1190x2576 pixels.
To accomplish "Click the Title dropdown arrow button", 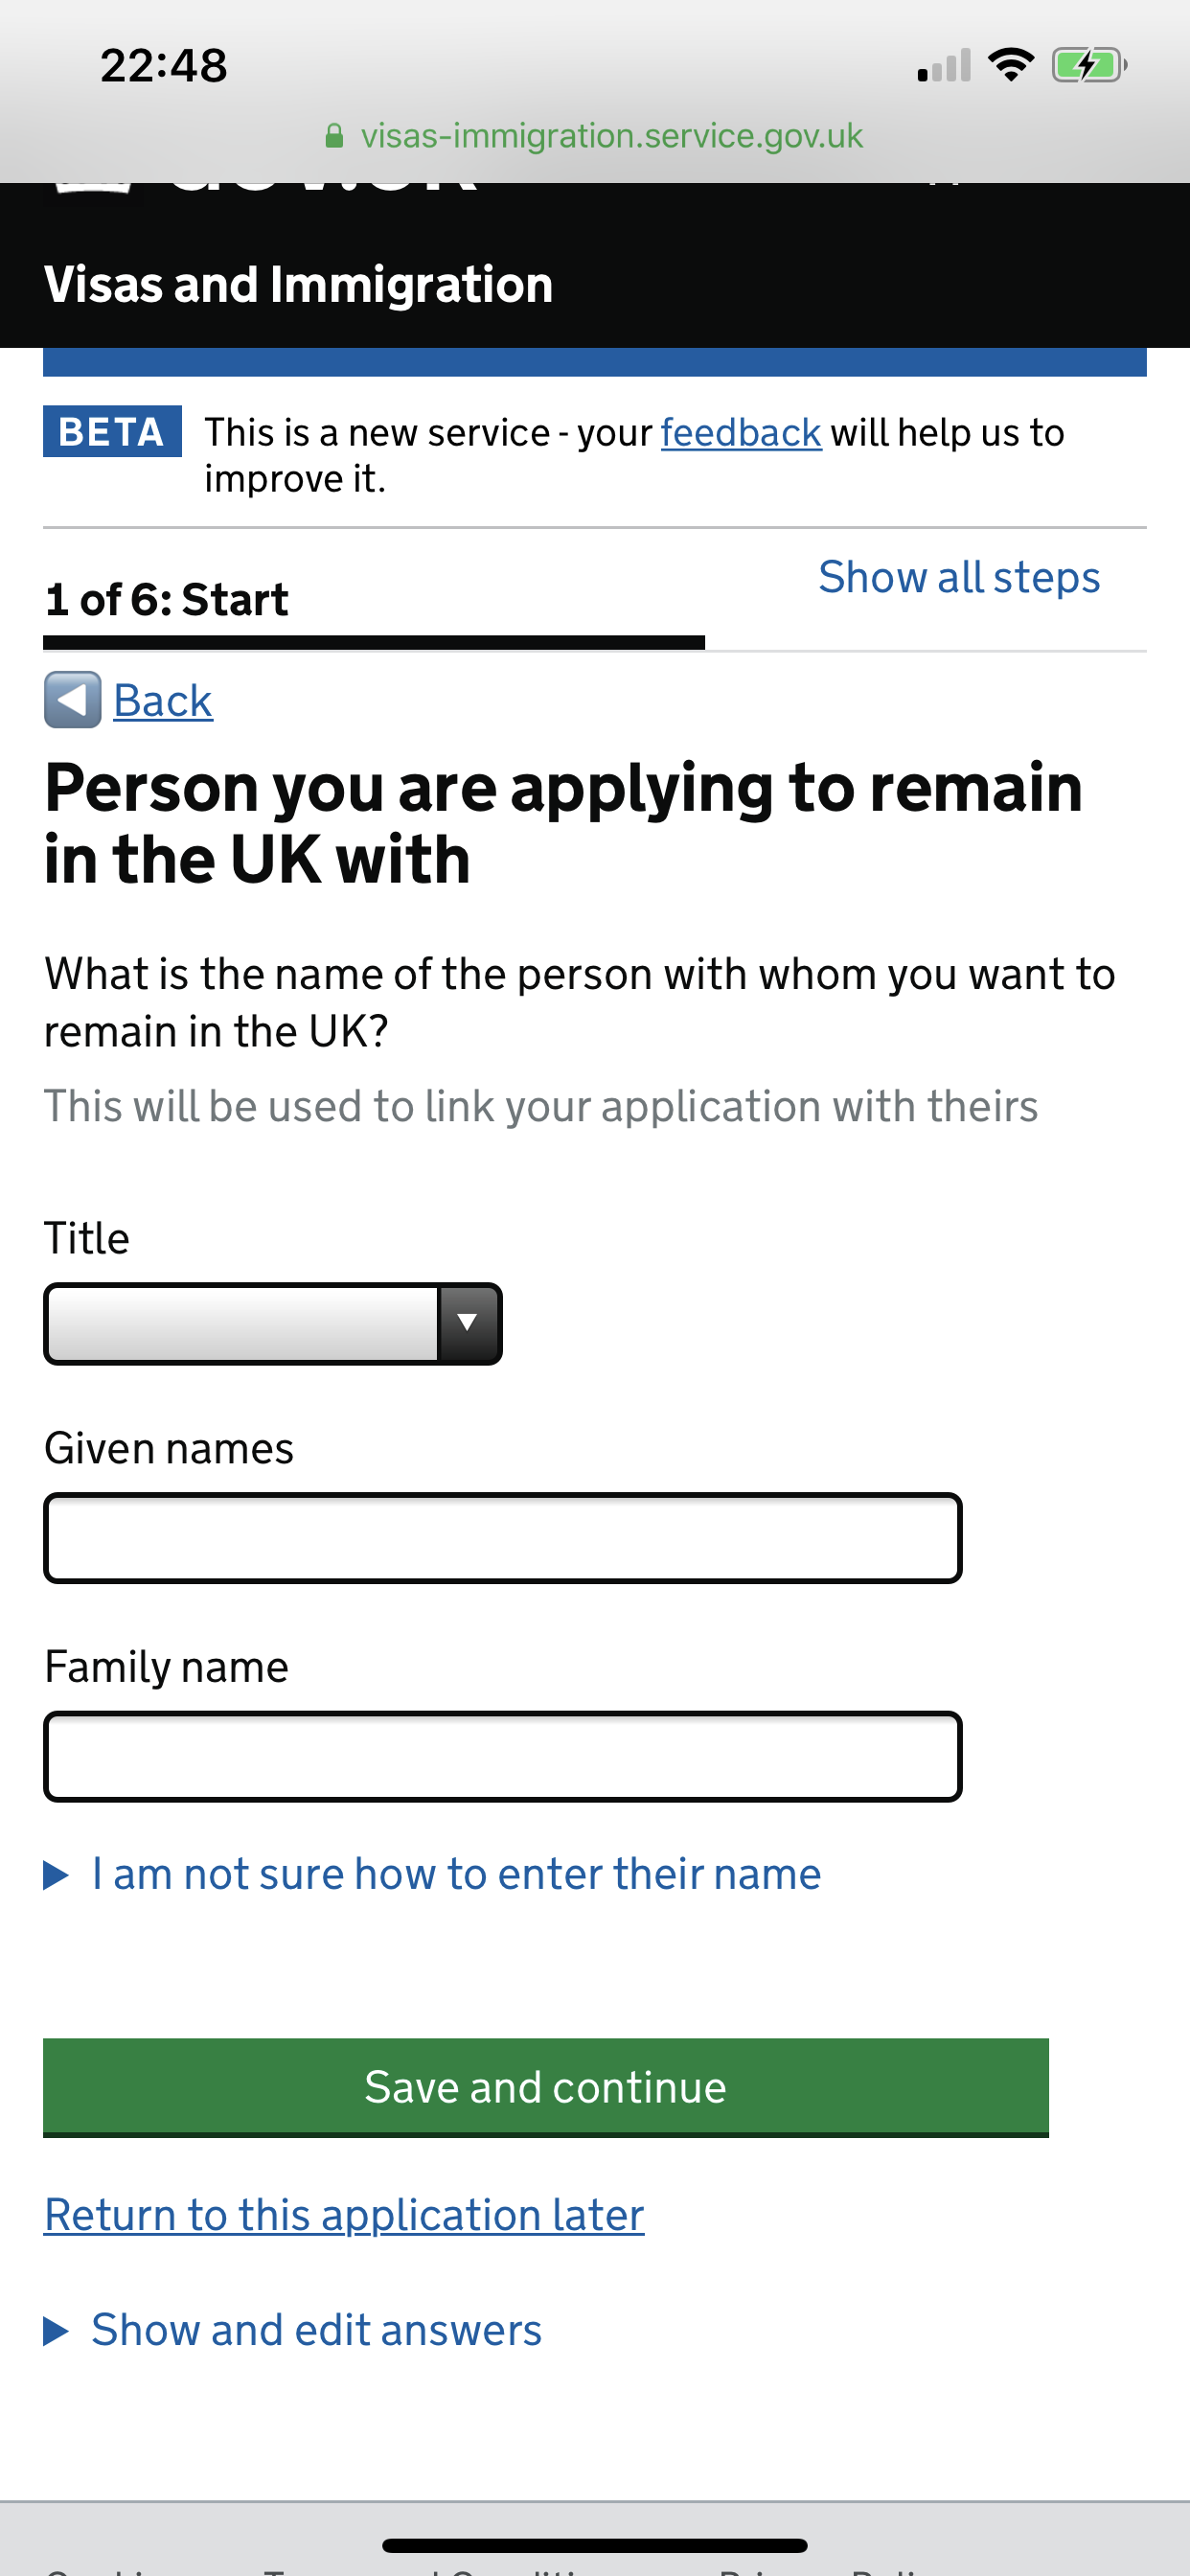I will coord(467,1323).
